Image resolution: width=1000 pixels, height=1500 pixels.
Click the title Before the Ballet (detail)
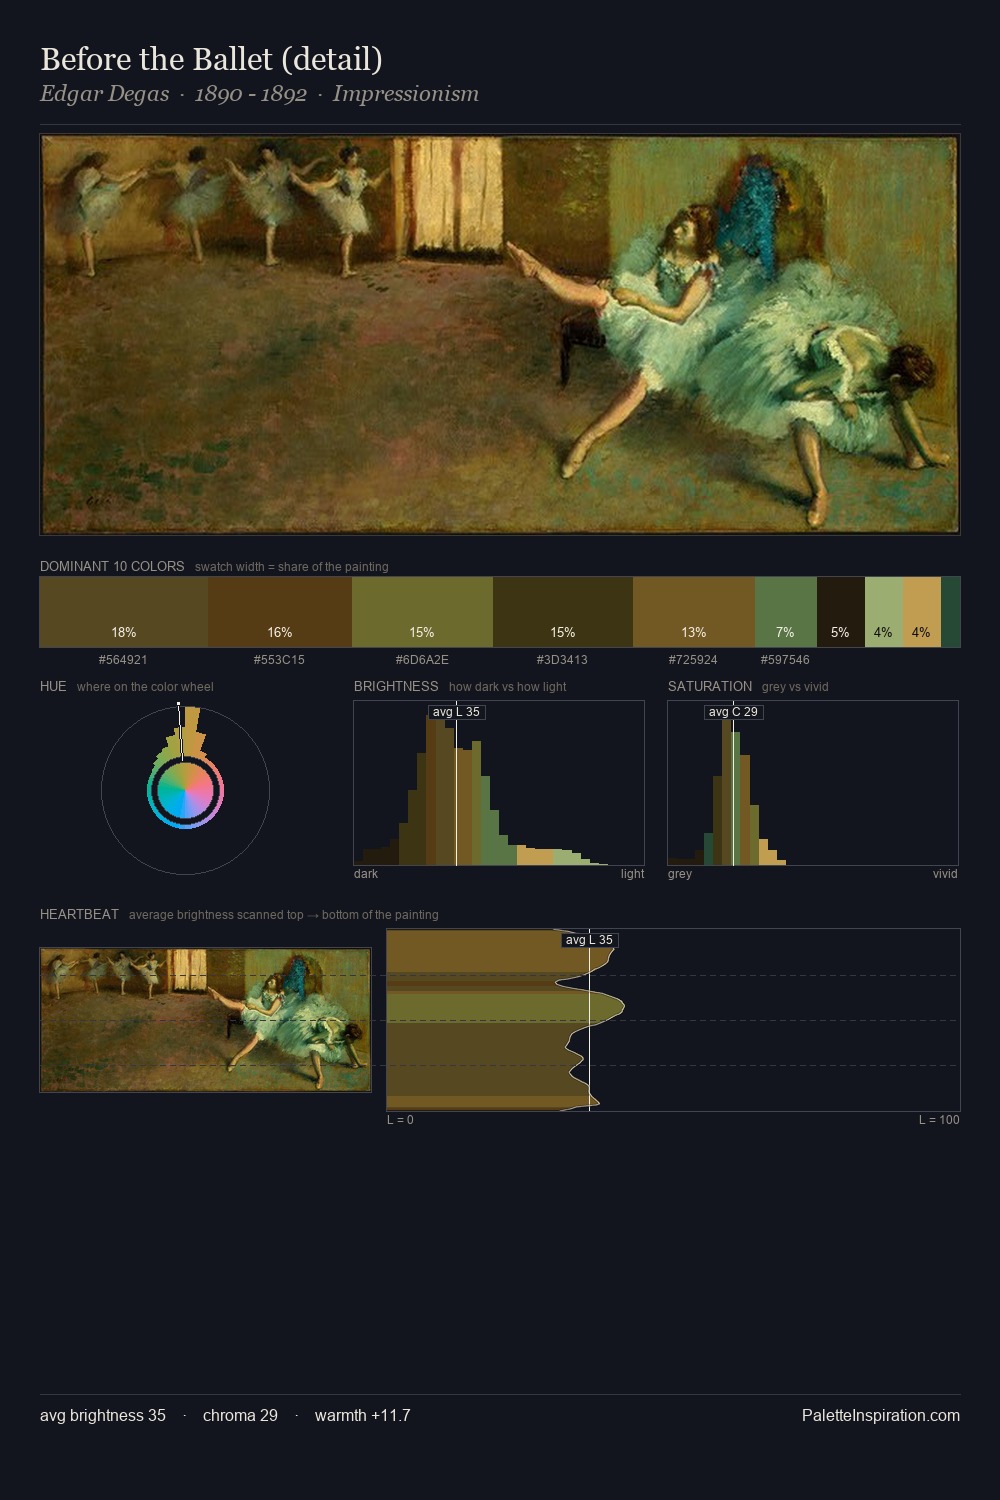point(211,59)
